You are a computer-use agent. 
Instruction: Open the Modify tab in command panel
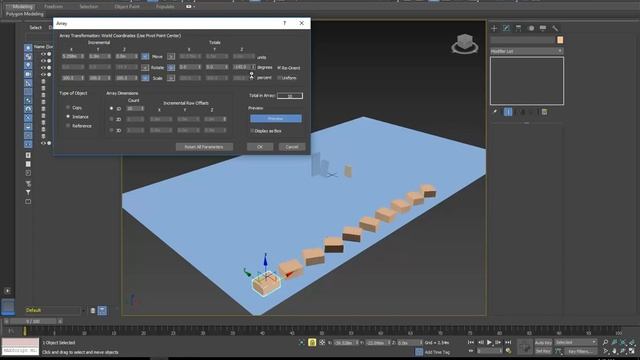506,28
